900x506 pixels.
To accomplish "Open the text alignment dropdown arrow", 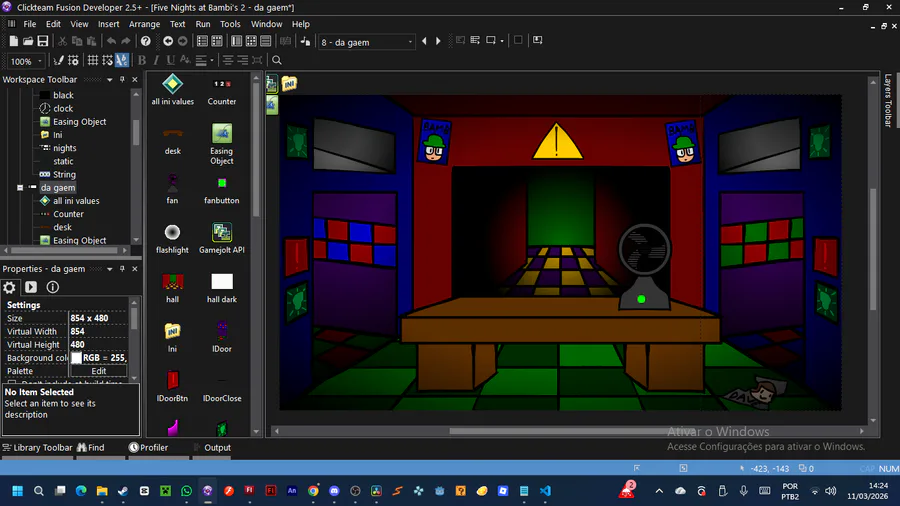I will (x=212, y=60).
